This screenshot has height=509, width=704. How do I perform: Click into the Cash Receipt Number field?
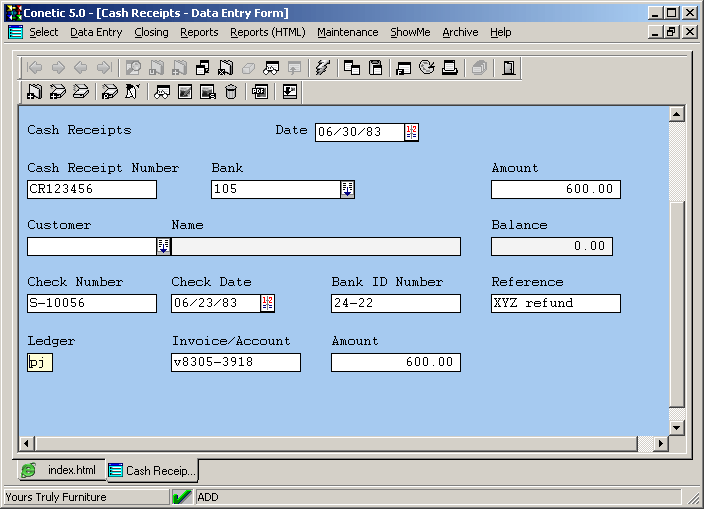tap(92, 189)
